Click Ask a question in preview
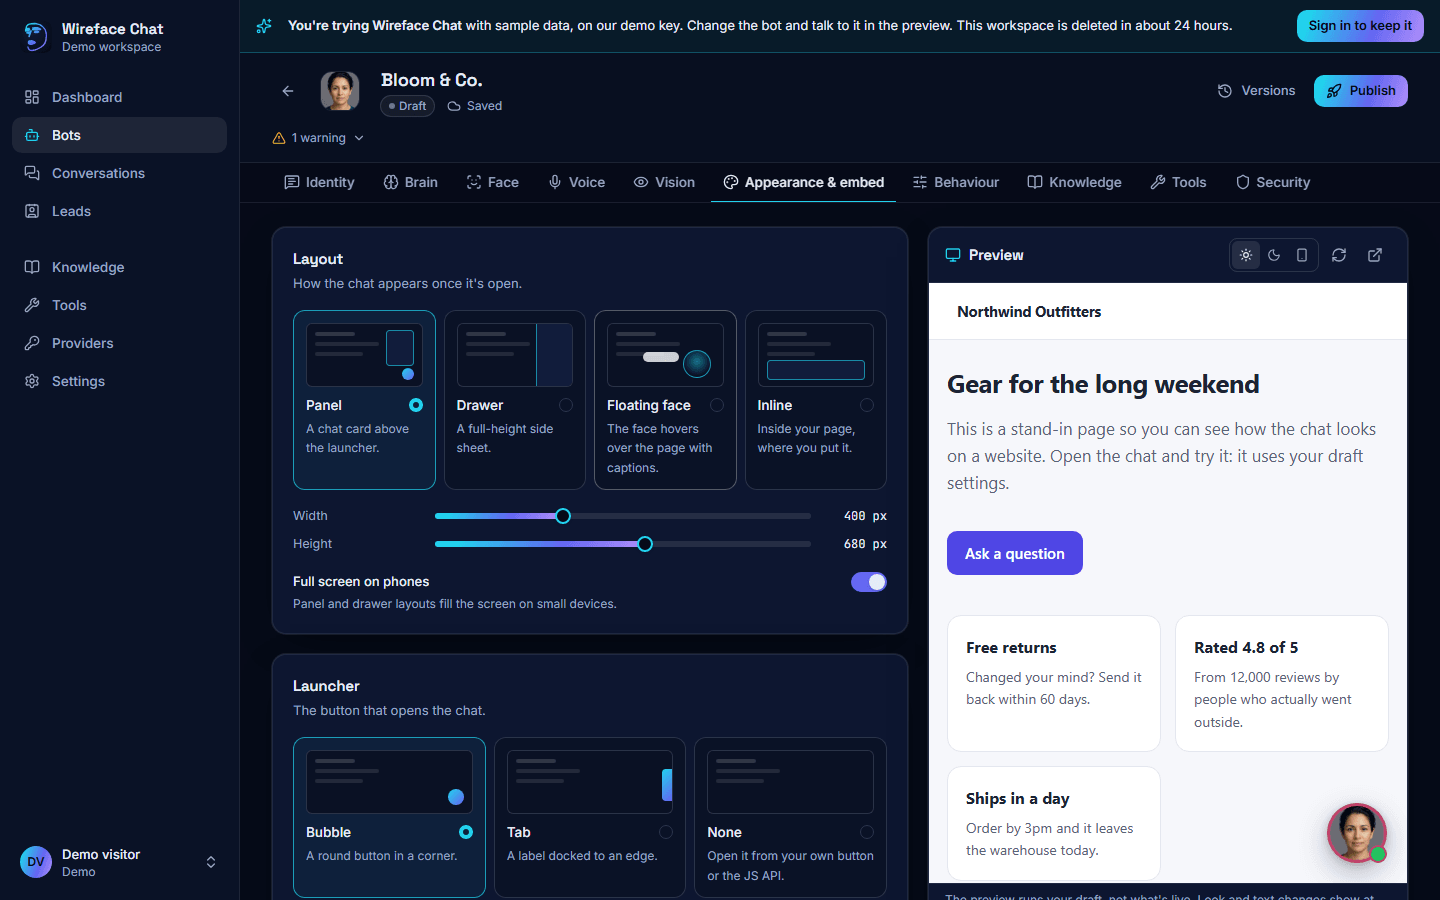The width and height of the screenshot is (1440, 900). point(1015,553)
